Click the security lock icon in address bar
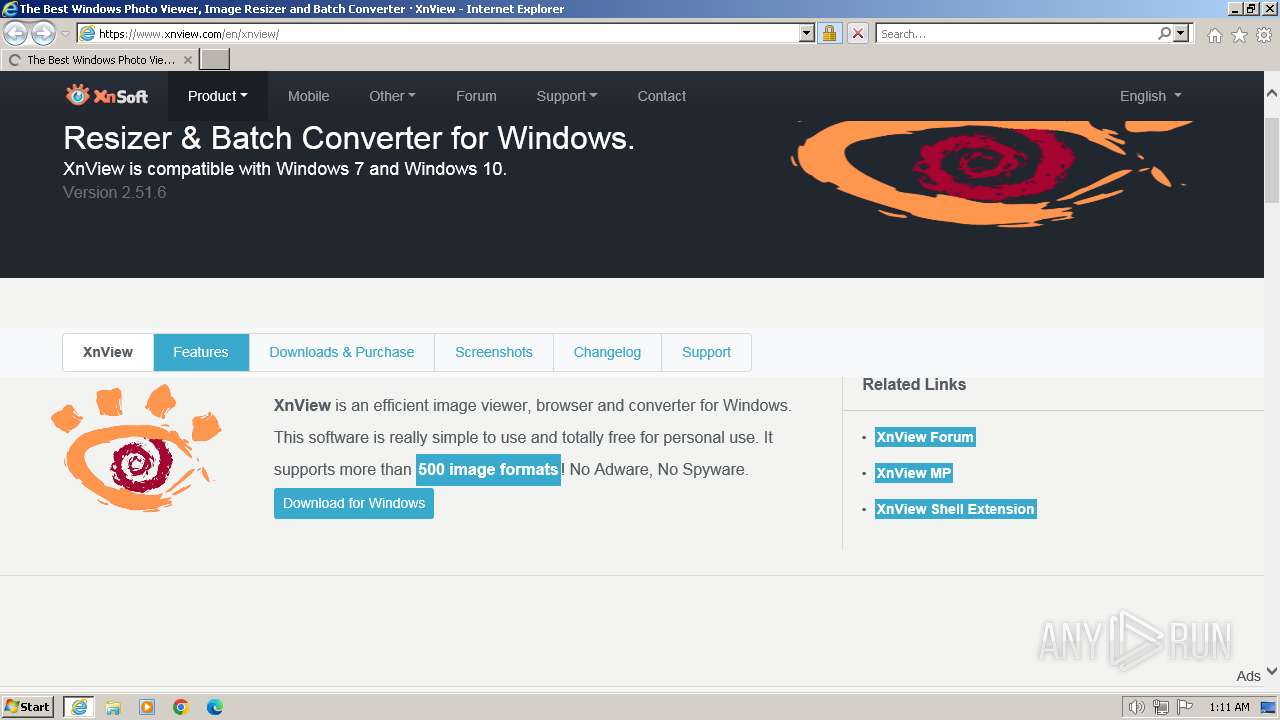Screen dimensions: 1280x720 coord(829,34)
